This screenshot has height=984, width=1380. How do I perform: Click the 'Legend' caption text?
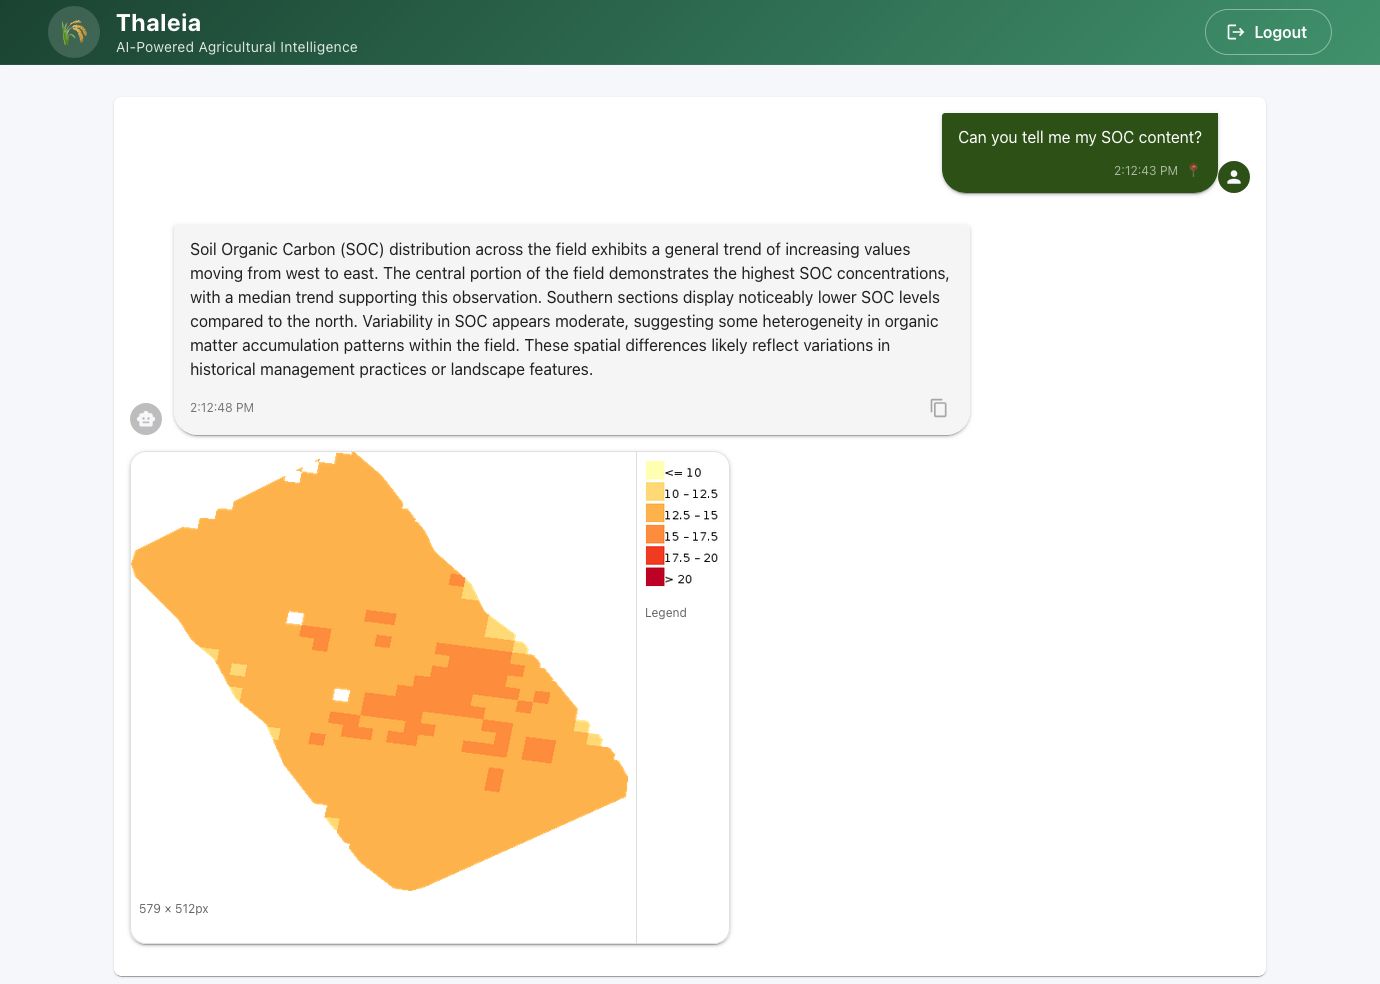point(666,613)
